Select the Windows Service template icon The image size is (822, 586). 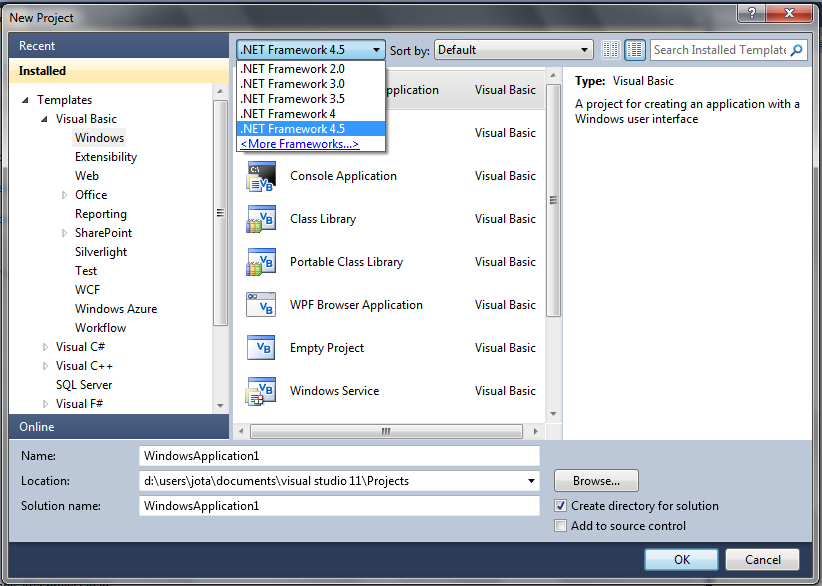tap(261, 391)
